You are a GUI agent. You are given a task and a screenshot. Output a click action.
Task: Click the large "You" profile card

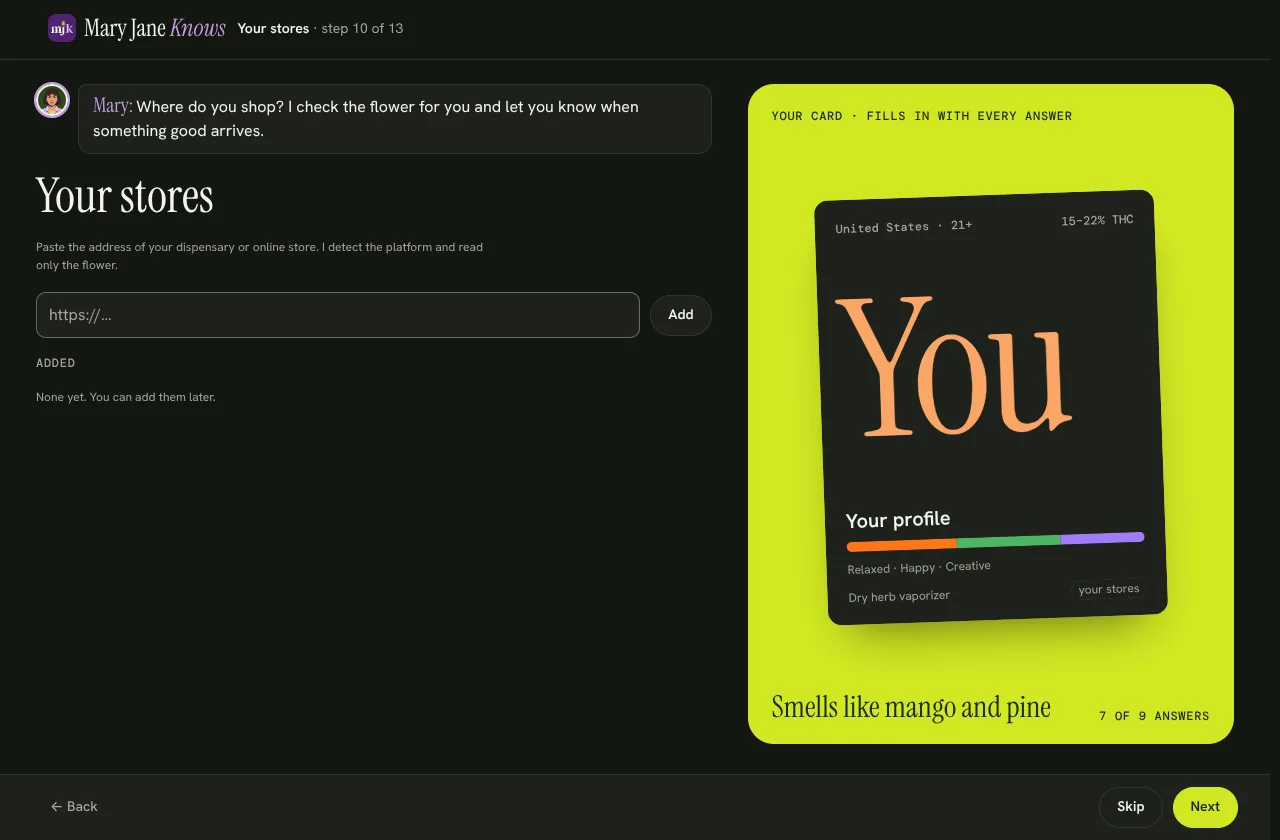coord(991,407)
